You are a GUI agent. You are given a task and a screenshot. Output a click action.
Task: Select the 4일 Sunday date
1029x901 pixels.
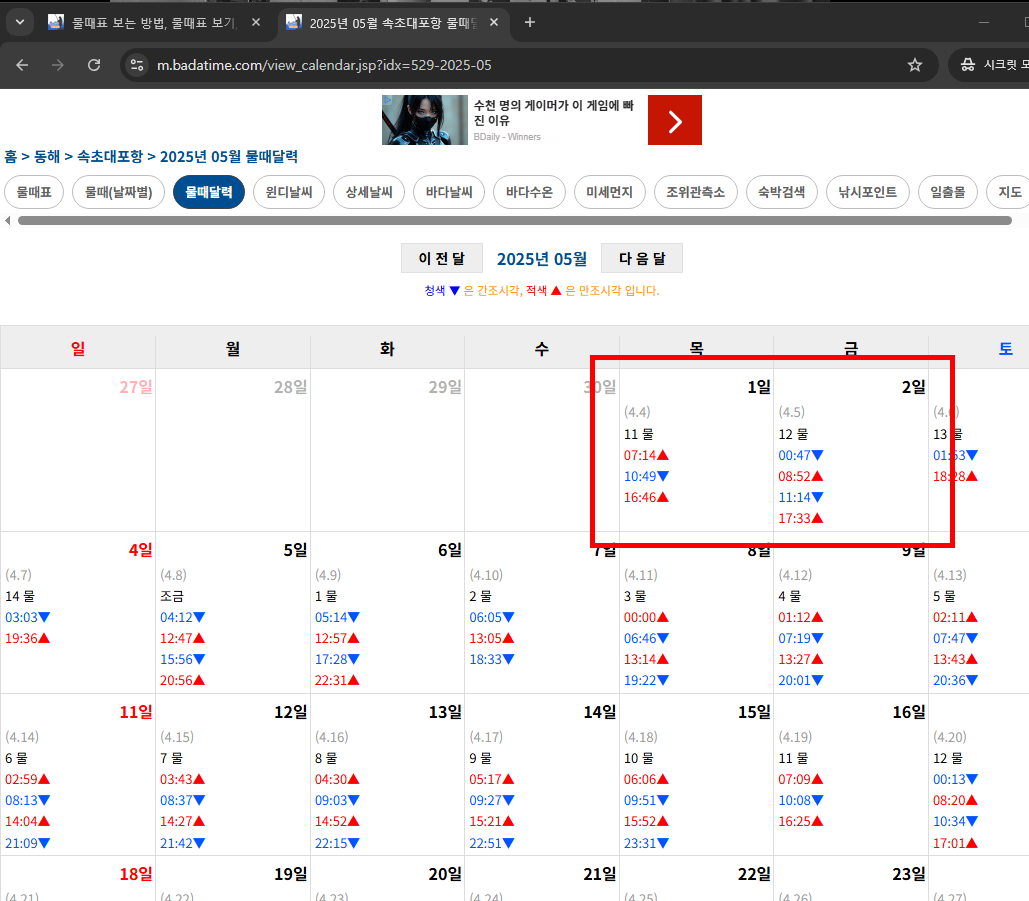click(x=140, y=550)
